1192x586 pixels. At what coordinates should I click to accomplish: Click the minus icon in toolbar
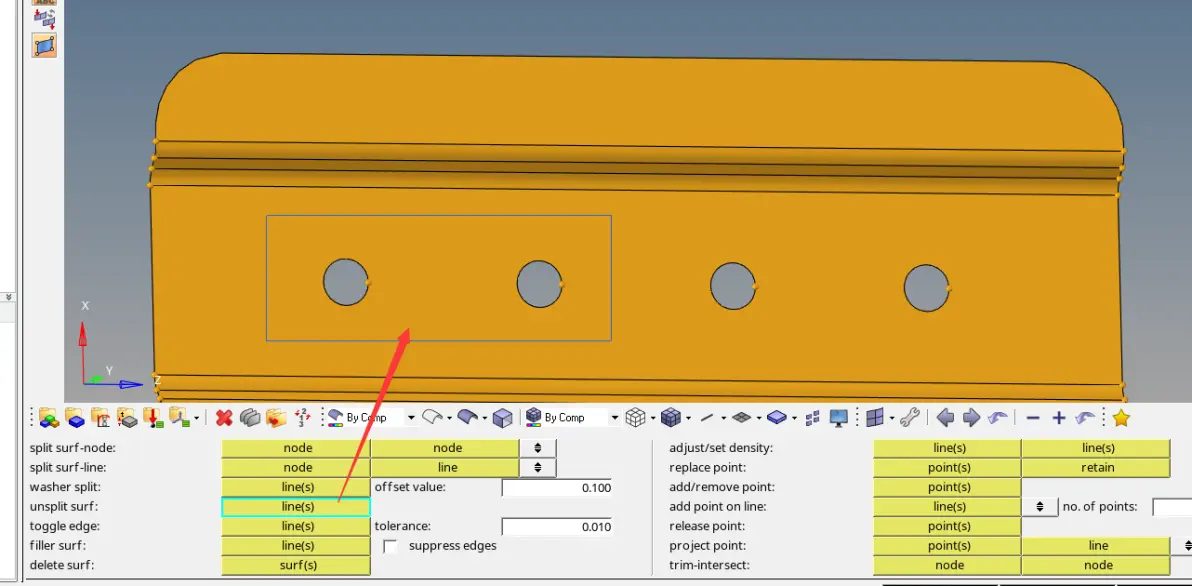(1032, 417)
